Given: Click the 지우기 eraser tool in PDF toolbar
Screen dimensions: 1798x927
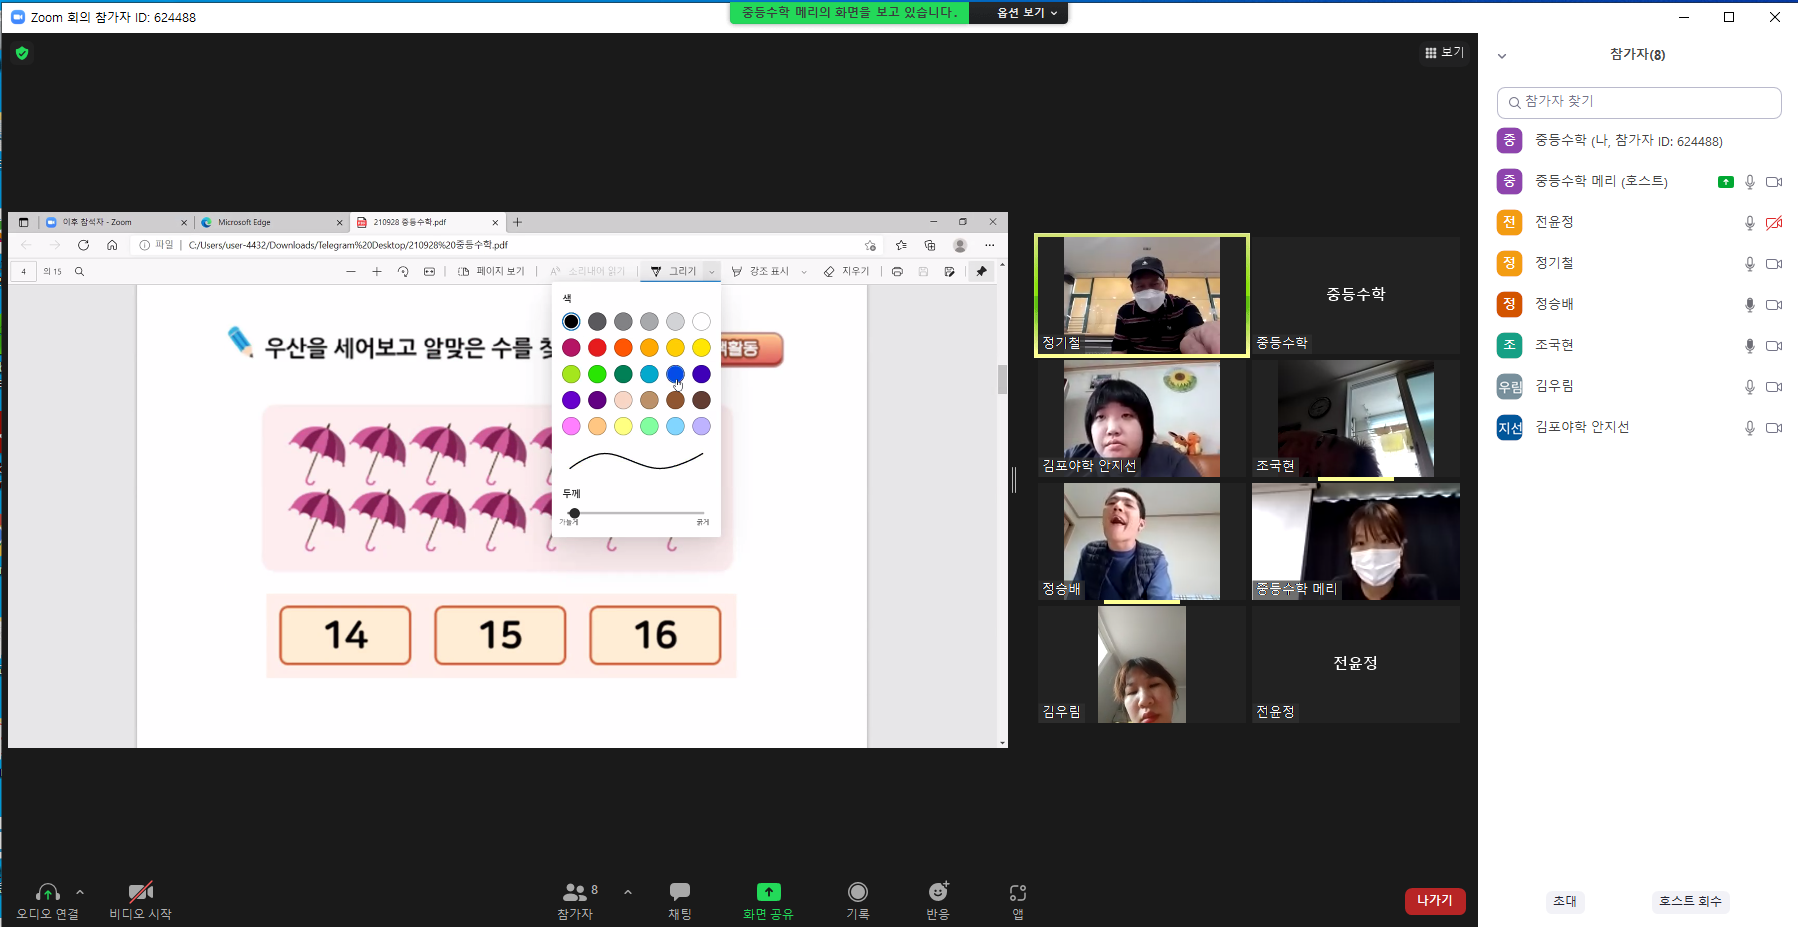Looking at the screenshot, I should tap(846, 271).
